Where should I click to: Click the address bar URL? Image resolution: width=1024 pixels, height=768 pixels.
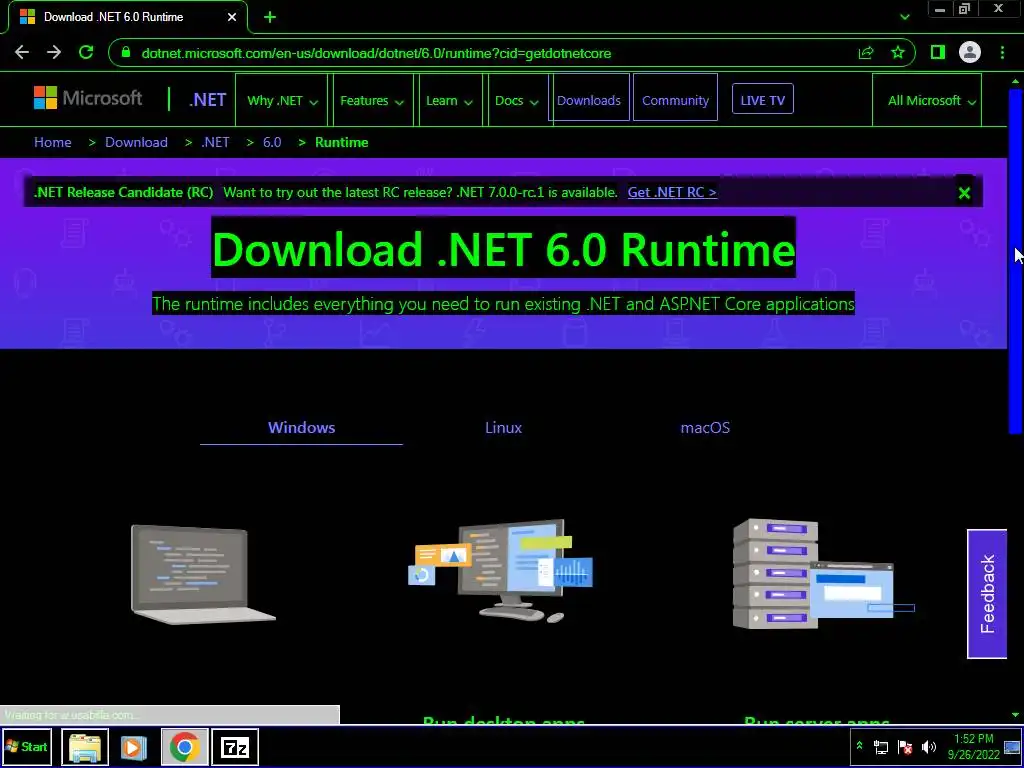click(x=376, y=53)
